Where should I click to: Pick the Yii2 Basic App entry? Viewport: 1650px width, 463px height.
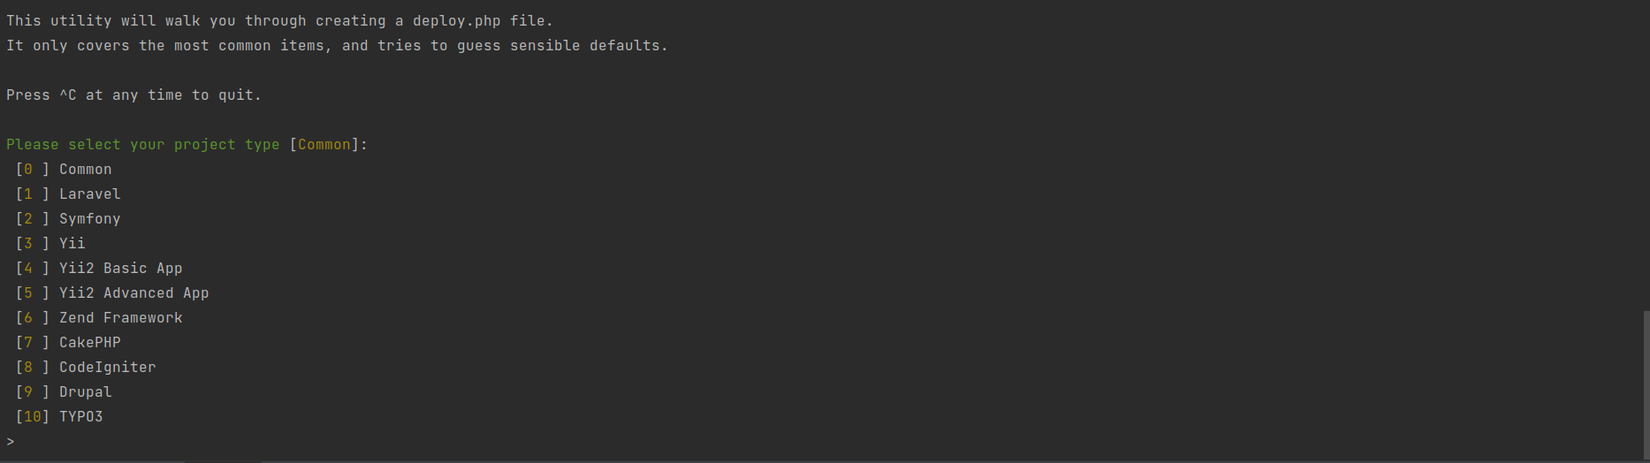click(120, 269)
